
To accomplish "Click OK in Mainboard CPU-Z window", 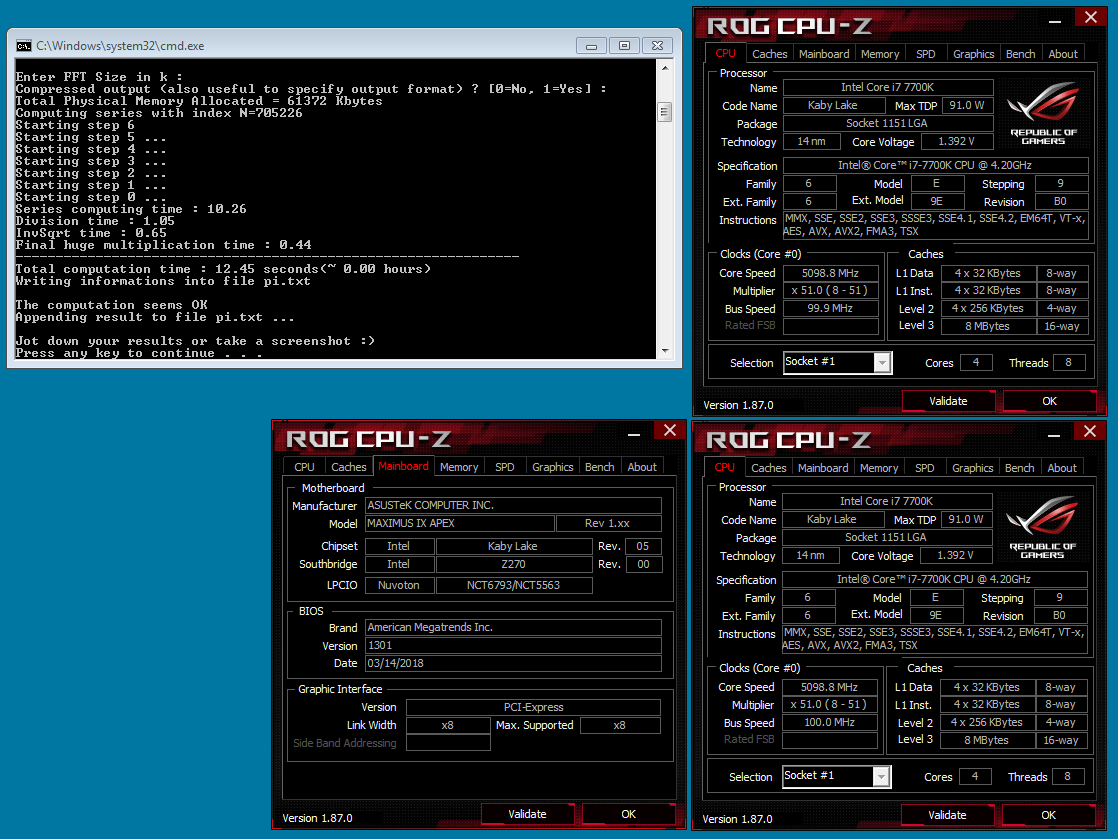I will tap(628, 814).
